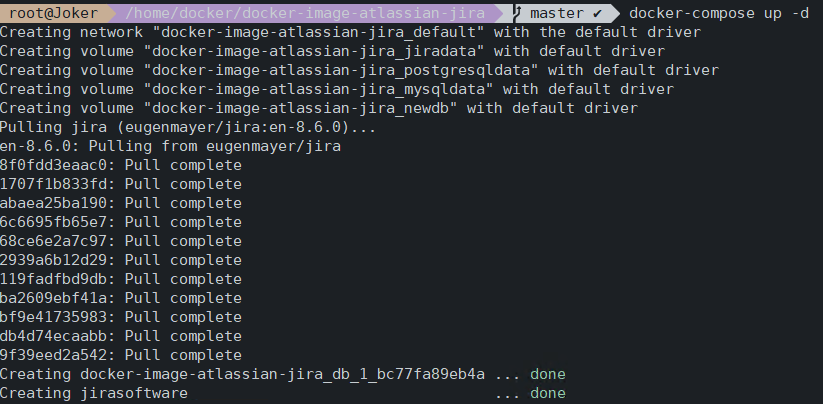Click done status for jirasoftware
The width and height of the screenshot is (823, 404).
pyautogui.click(x=547, y=393)
